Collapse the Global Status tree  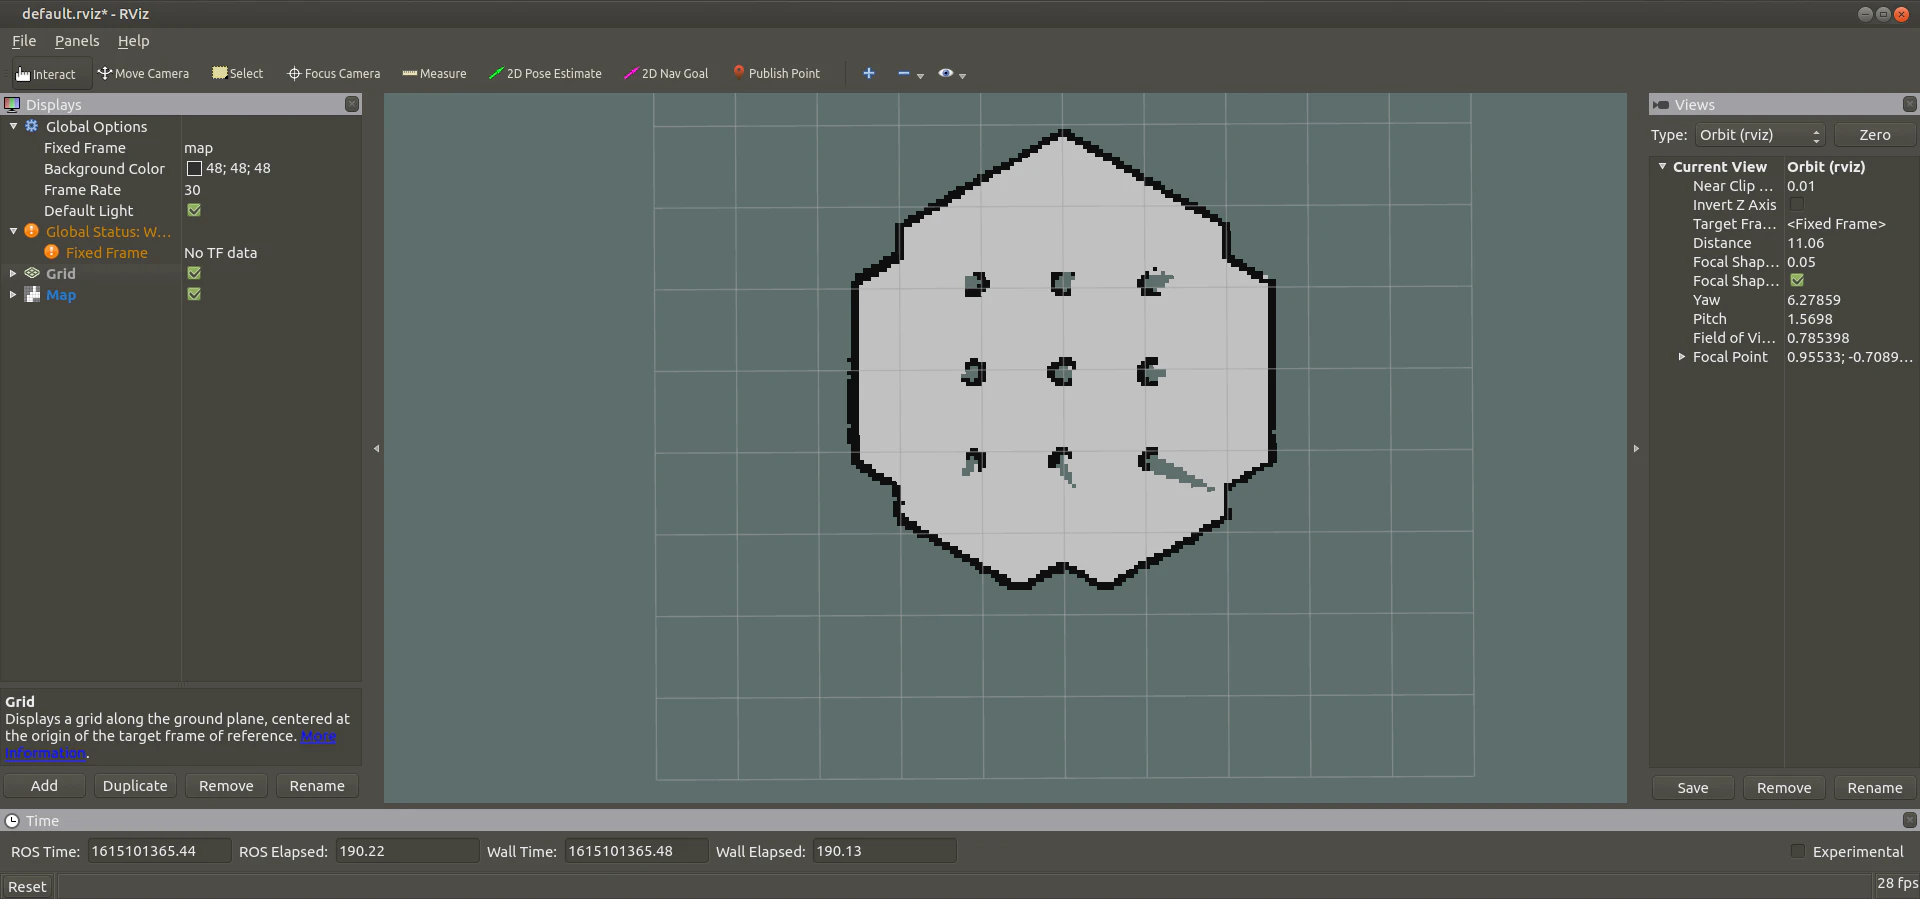13,231
